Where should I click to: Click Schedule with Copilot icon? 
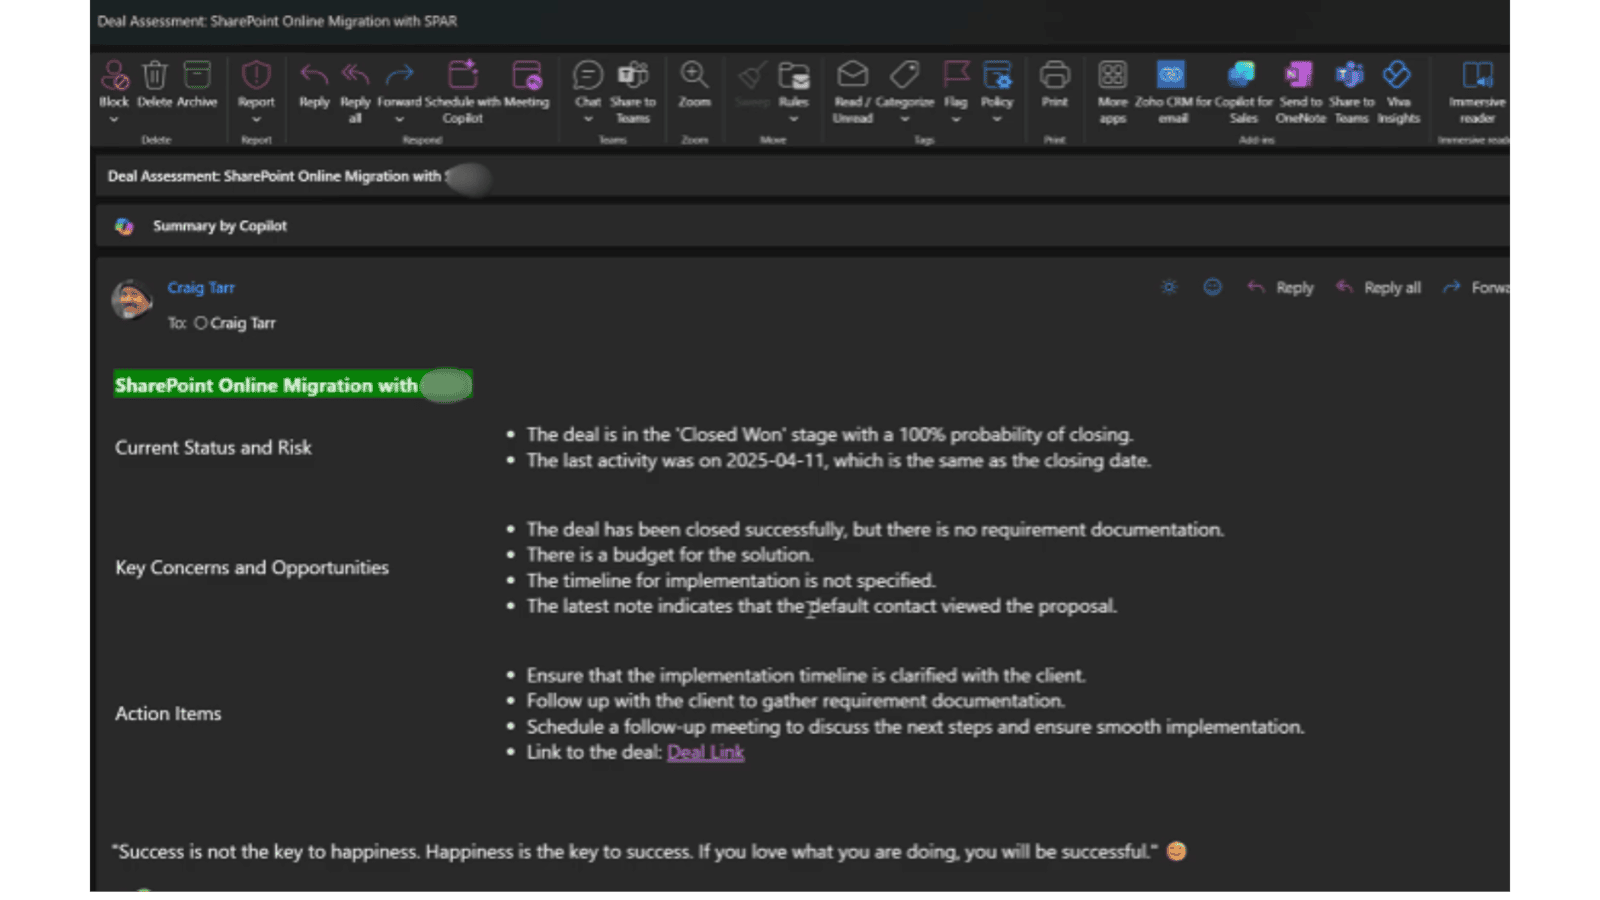pyautogui.click(x=462, y=77)
